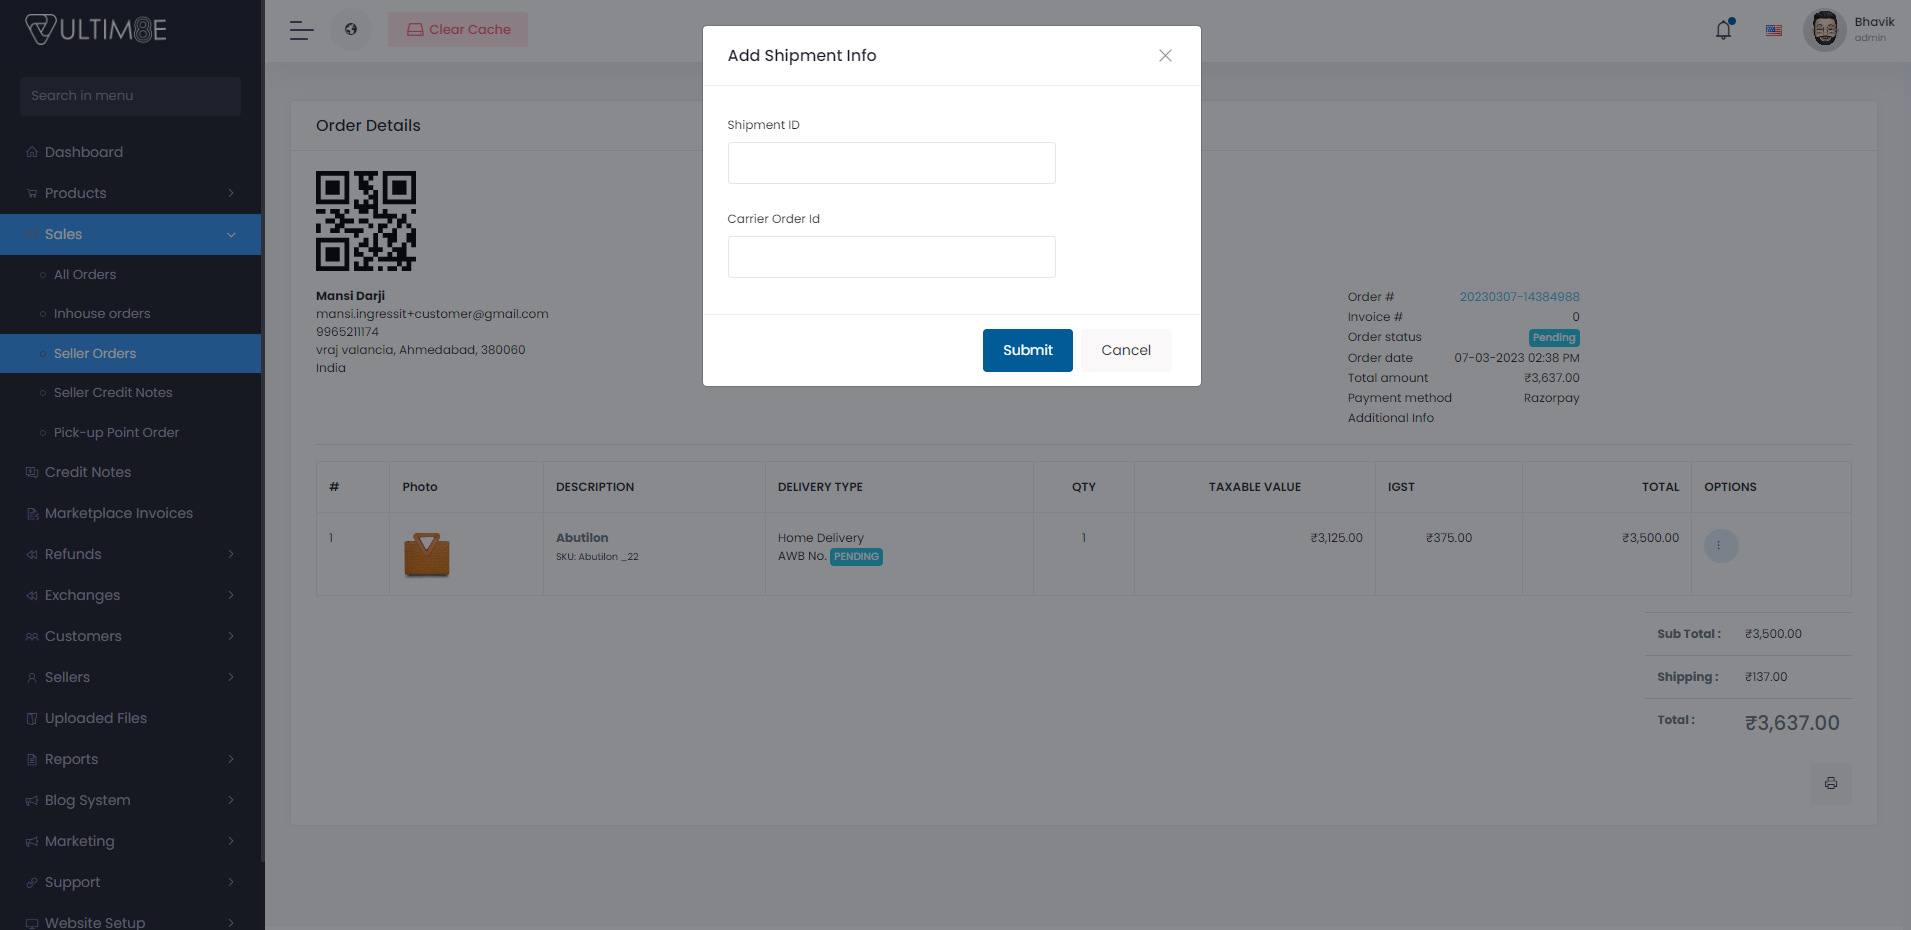Switch to Seller Orders in the sidebar
The height and width of the screenshot is (930, 1911).
coord(94,352)
